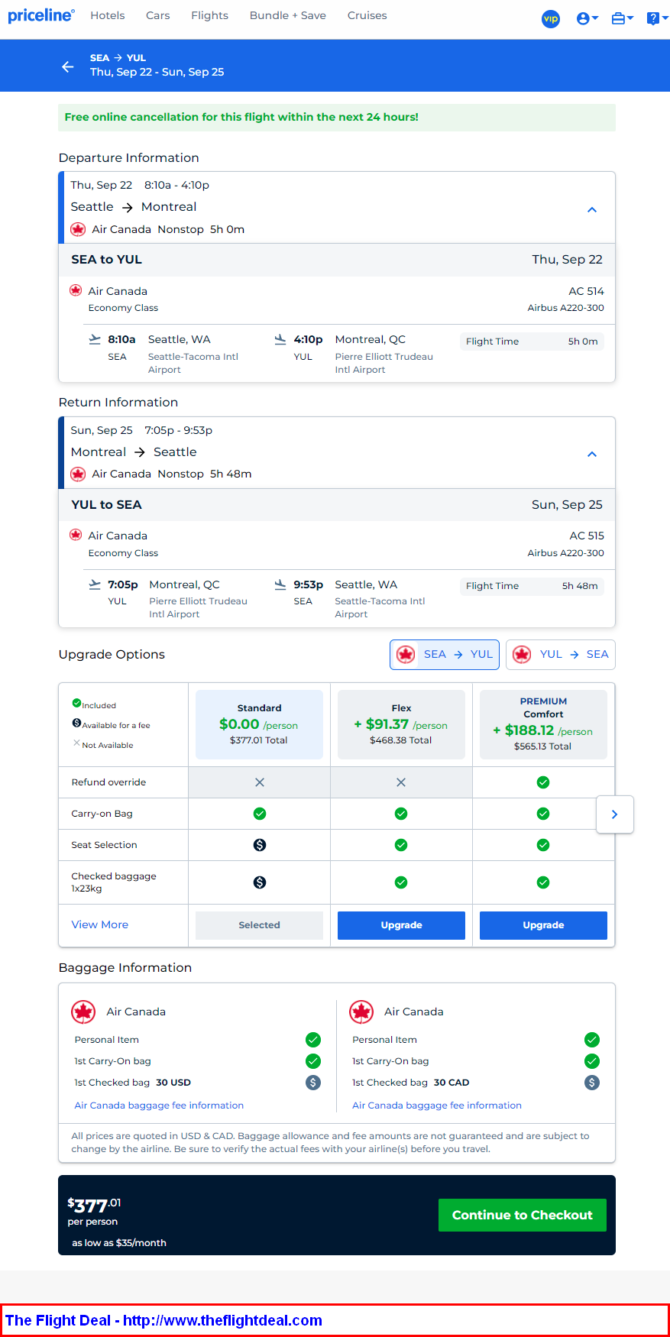Click the Premium Comfort Upgrade button

click(543, 925)
